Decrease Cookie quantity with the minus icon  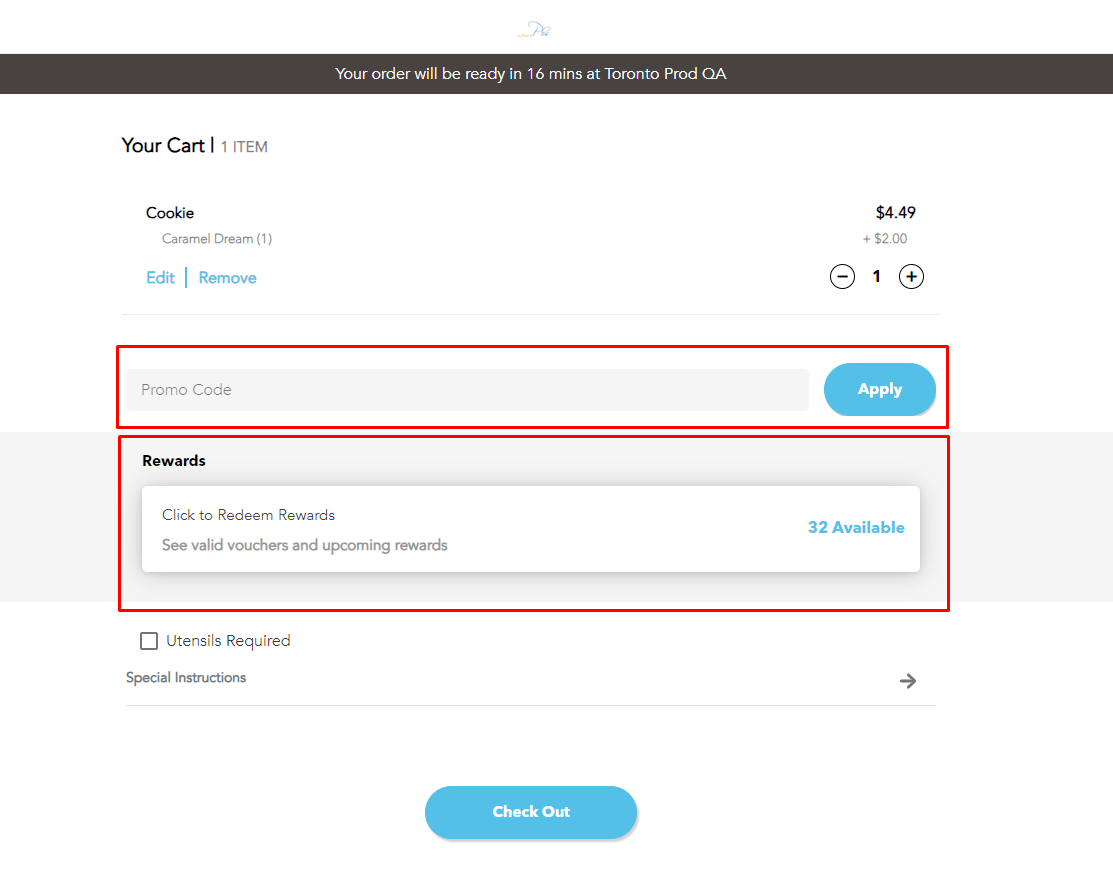click(843, 276)
